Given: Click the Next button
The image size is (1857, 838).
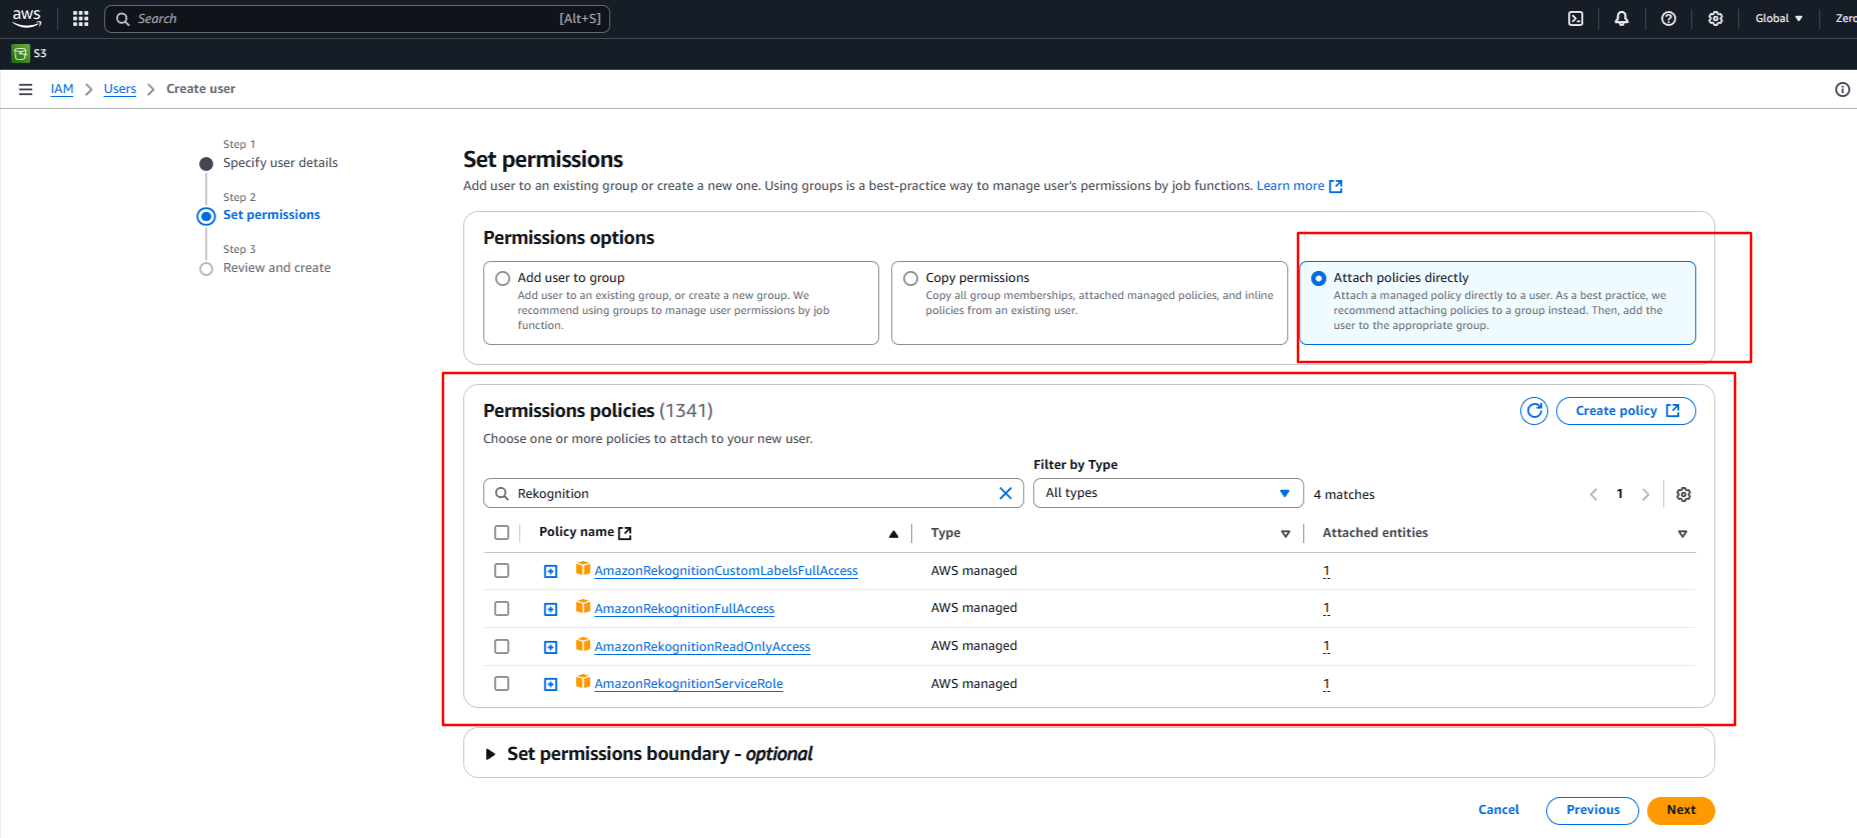Looking at the screenshot, I should pos(1680,810).
